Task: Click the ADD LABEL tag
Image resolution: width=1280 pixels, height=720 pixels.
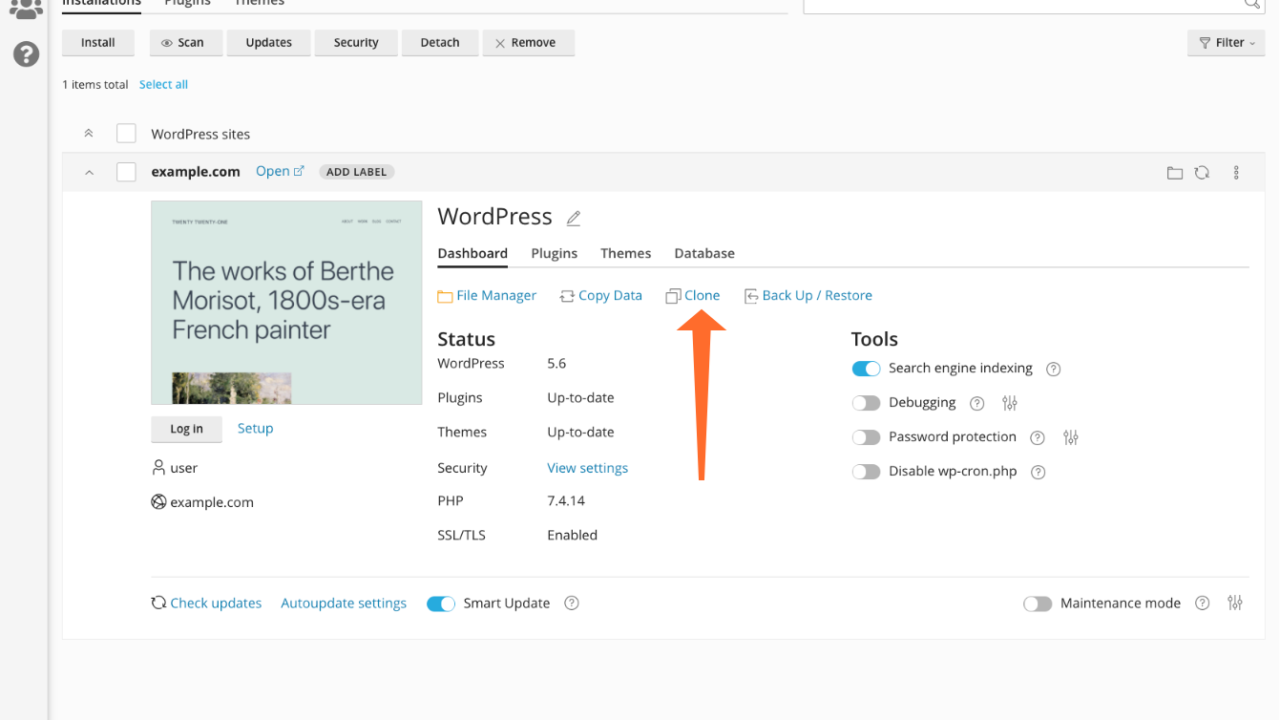Action: tap(357, 172)
